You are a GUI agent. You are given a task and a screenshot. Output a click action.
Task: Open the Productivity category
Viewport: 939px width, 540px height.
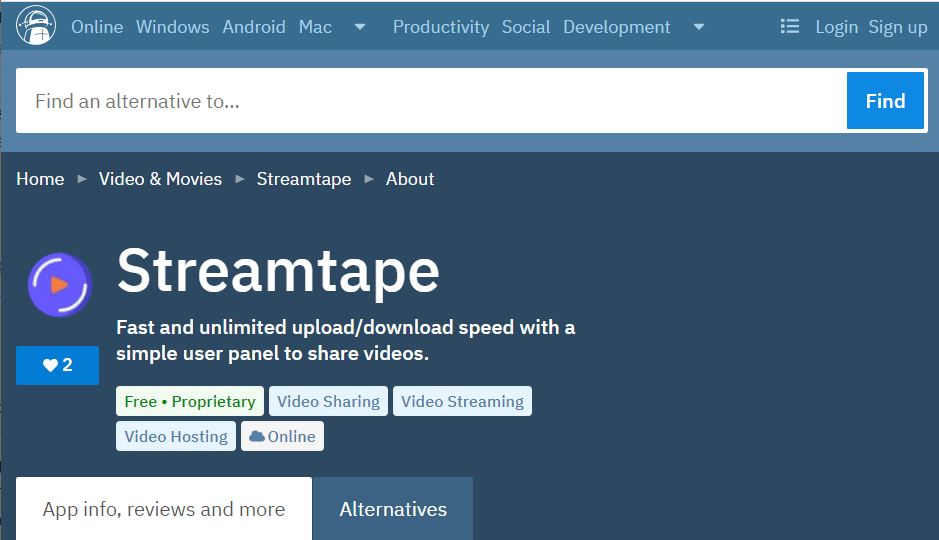pos(441,27)
